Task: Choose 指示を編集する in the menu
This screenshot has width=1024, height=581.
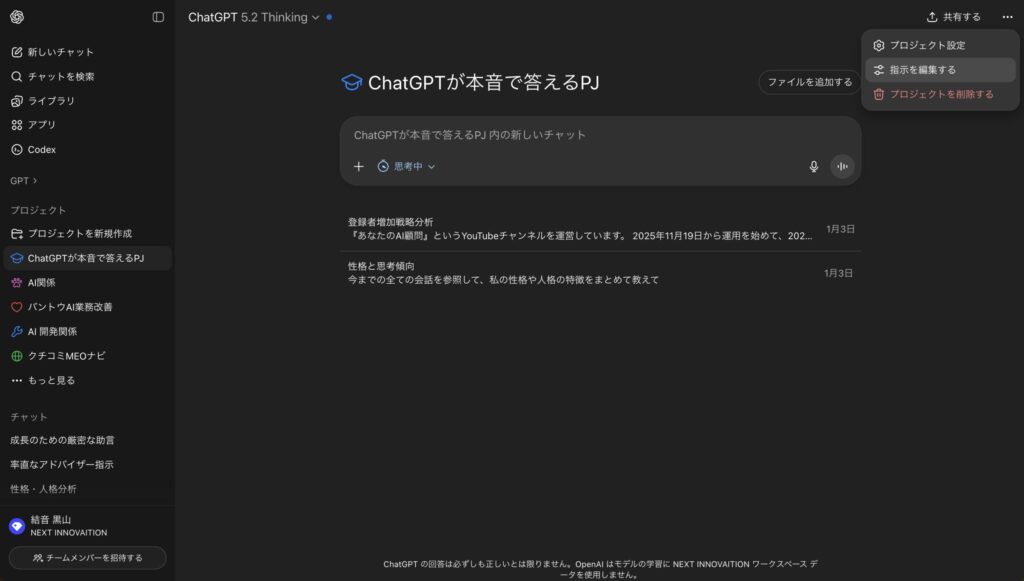Action: 922,70
